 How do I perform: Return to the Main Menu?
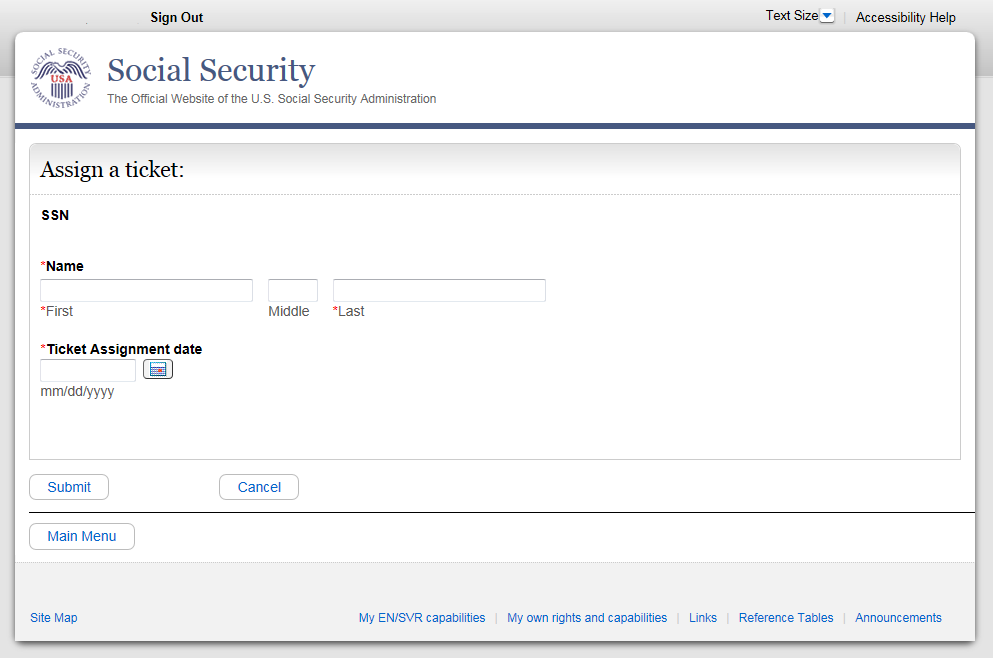pos(82,536)
